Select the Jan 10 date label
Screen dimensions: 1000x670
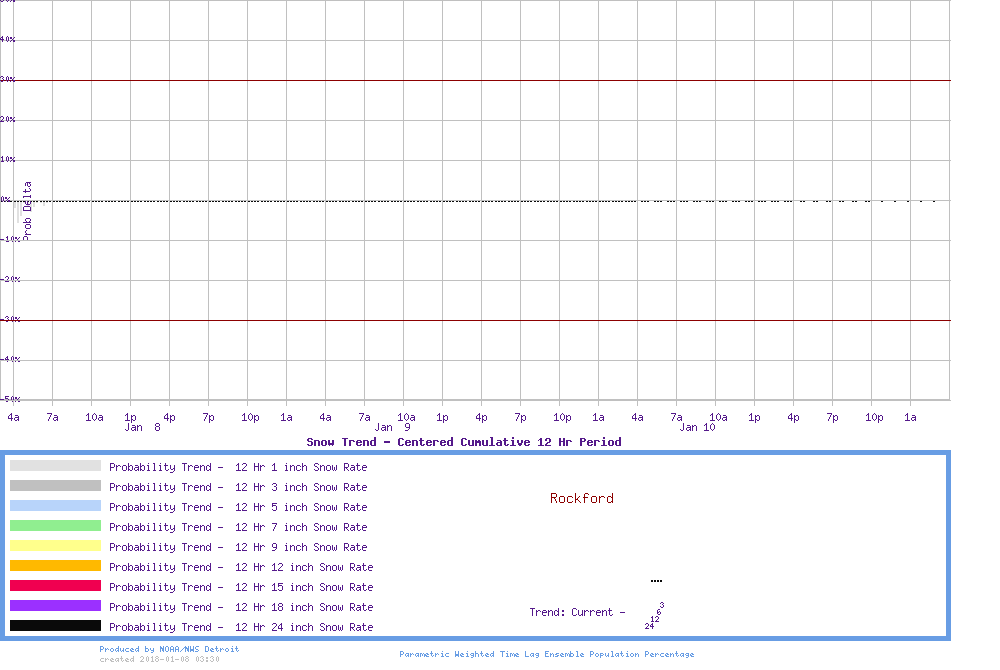[697, 427]
